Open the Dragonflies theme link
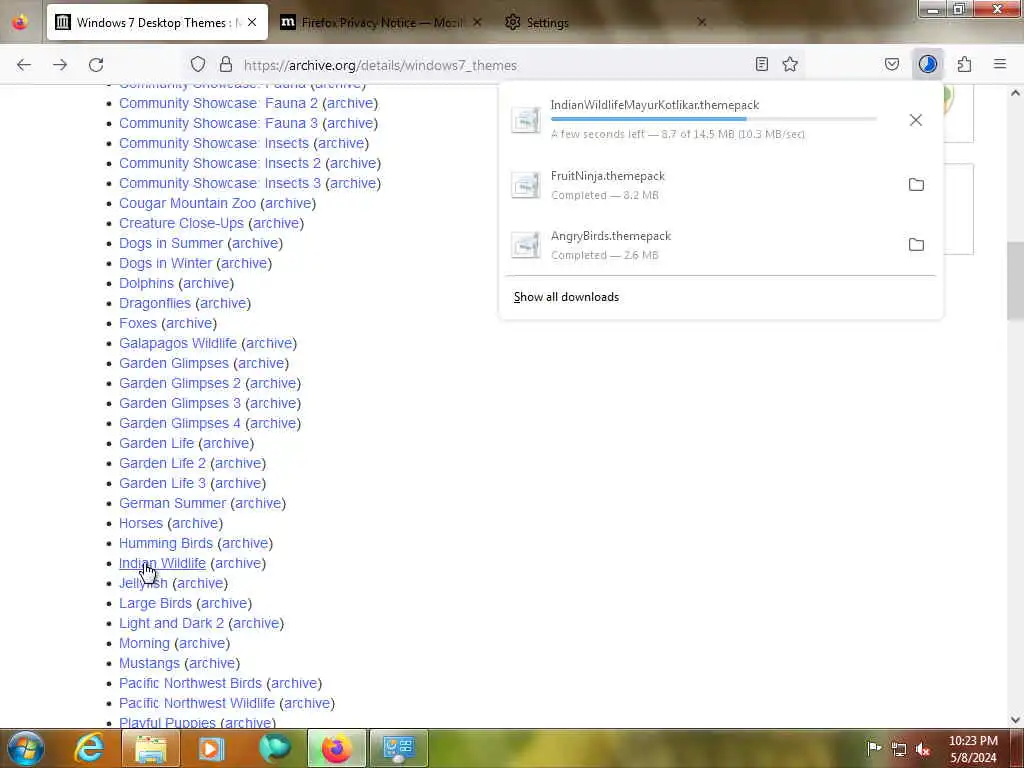This screenshot has height=768, width=1024. tap(155, 303)
